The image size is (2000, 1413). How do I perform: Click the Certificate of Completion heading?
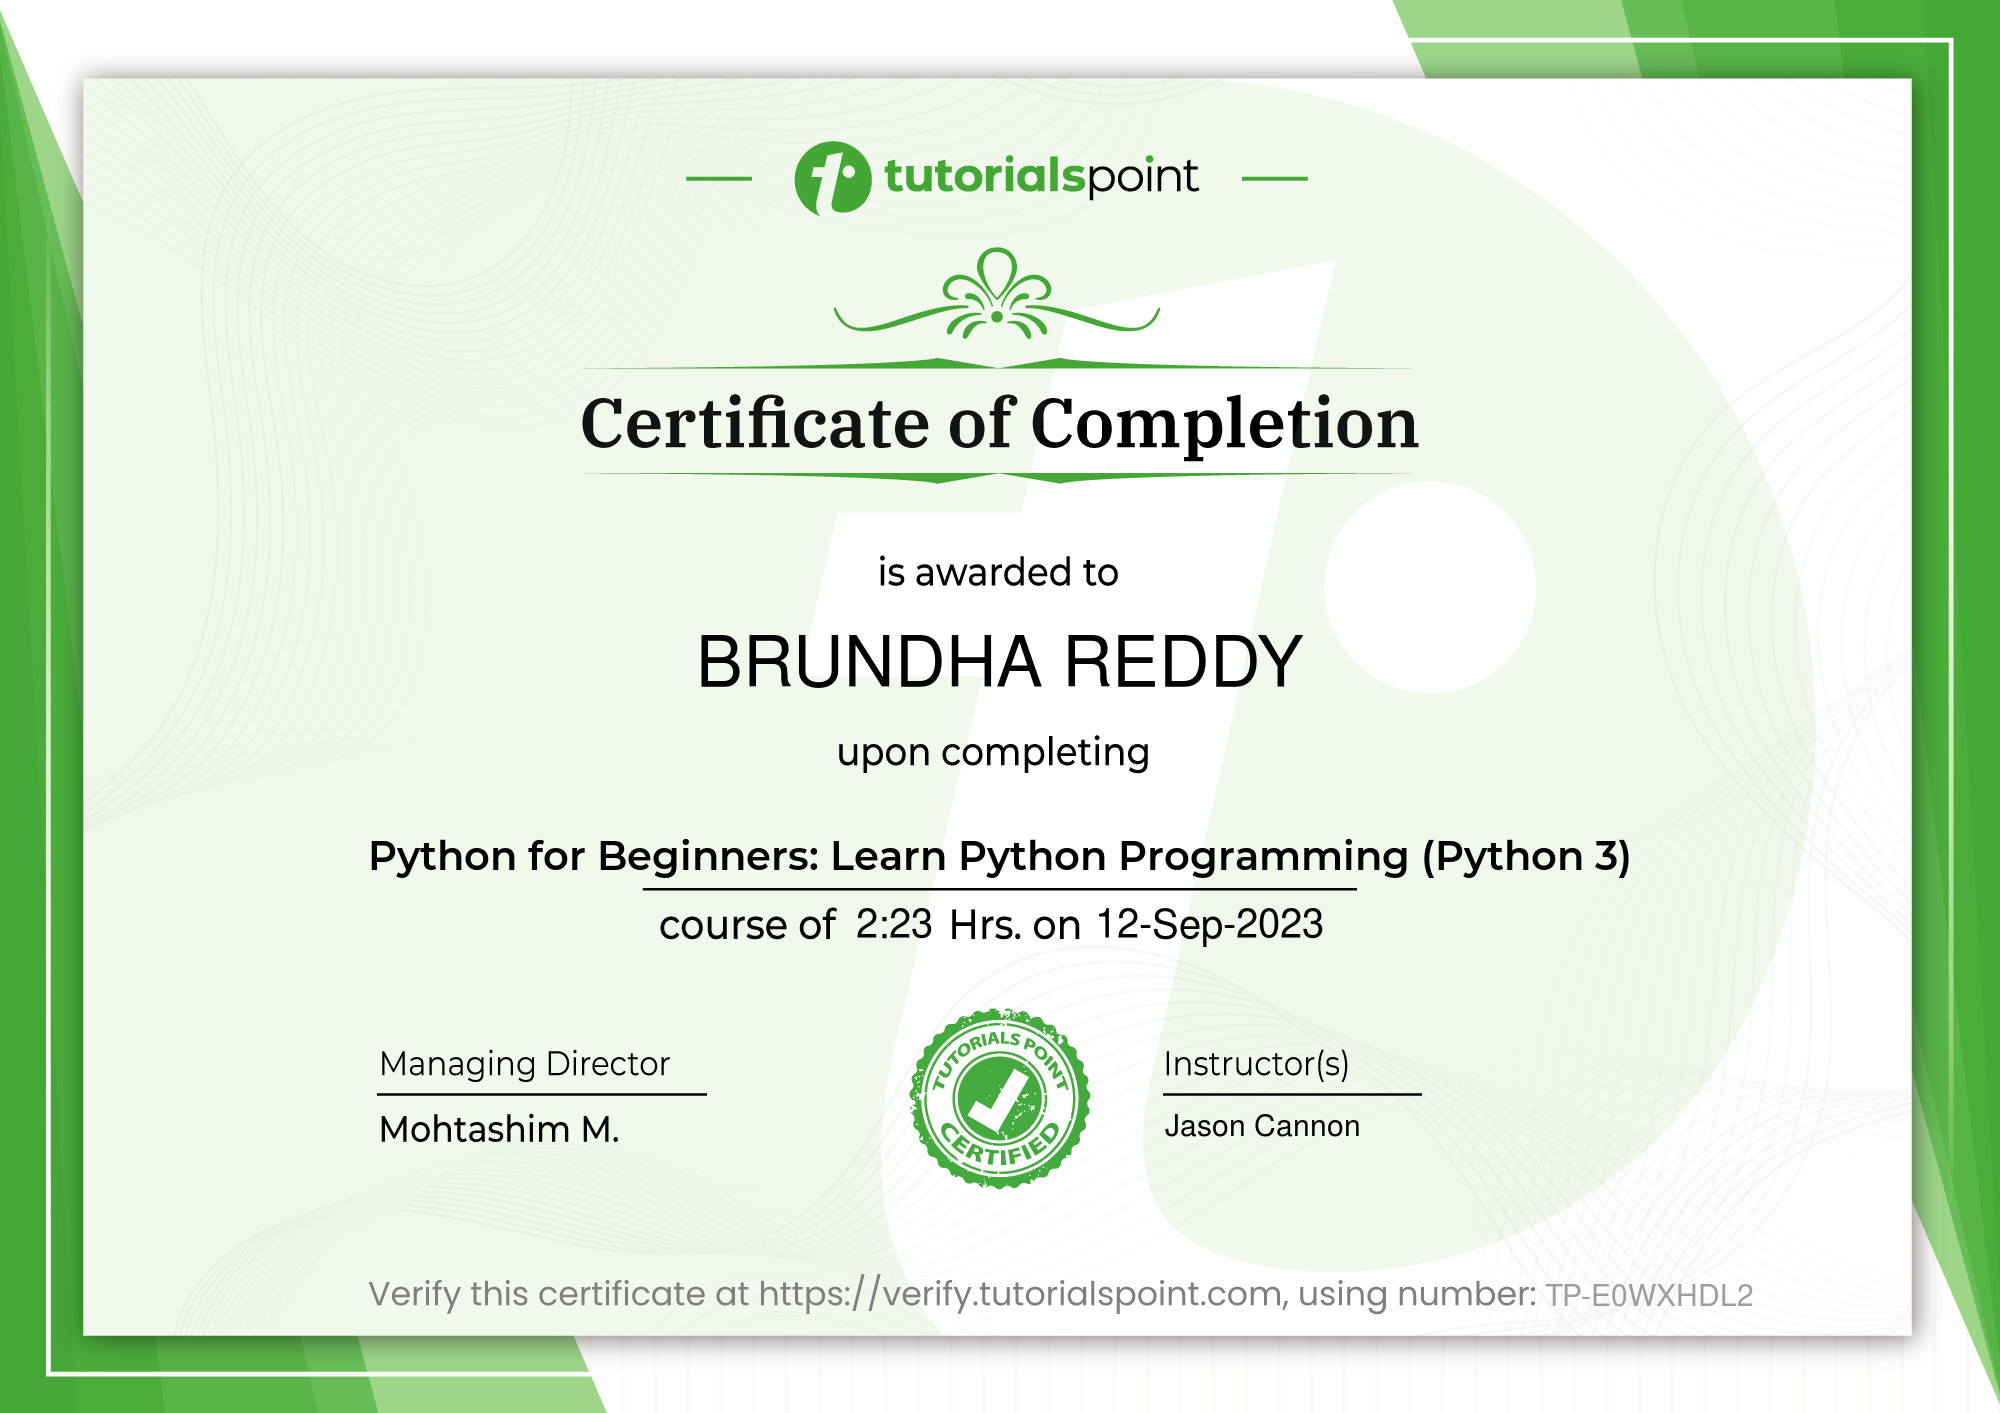(999, 423)
